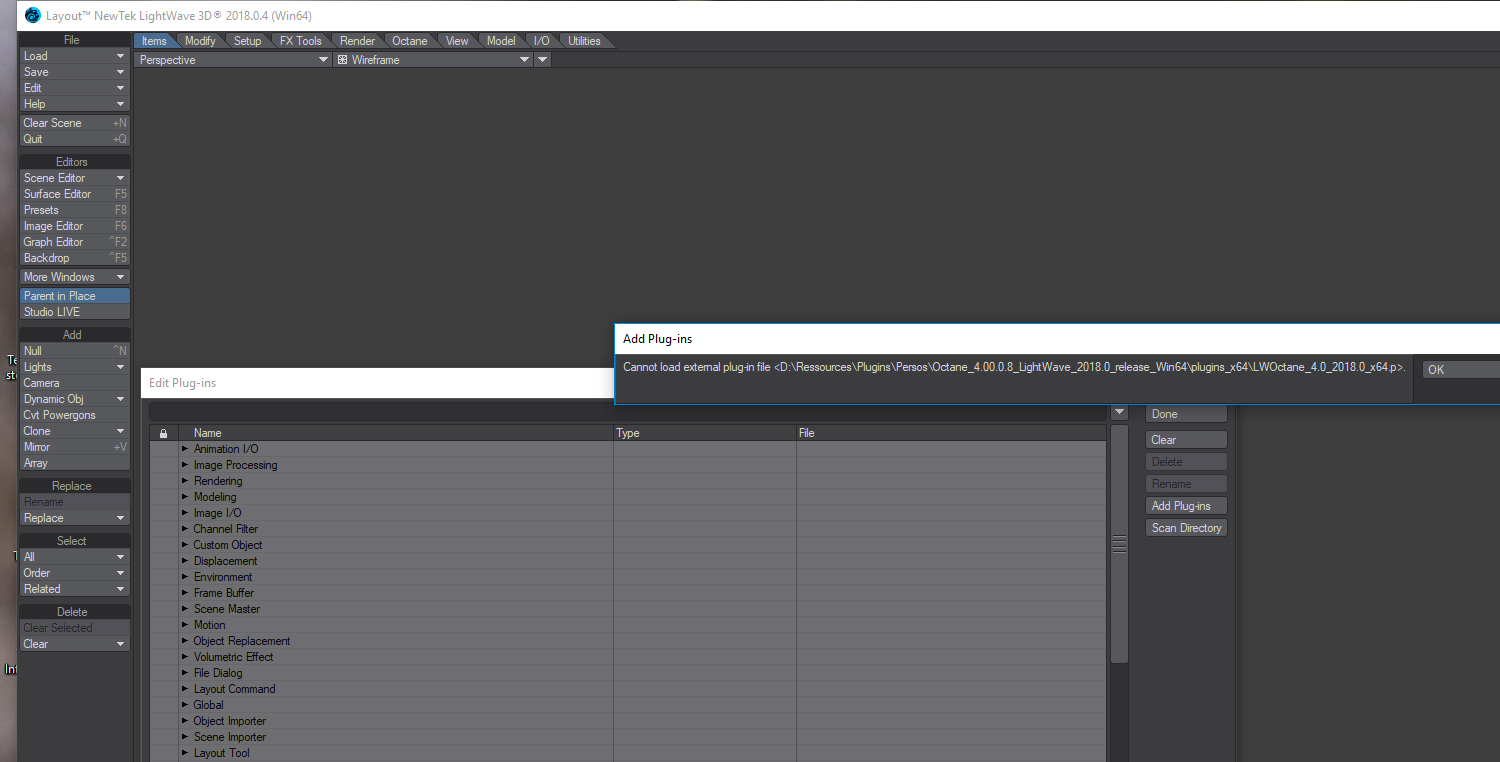1500x762 pixels.
Task: Open the Clone dropdown
Action: [75, 431]
